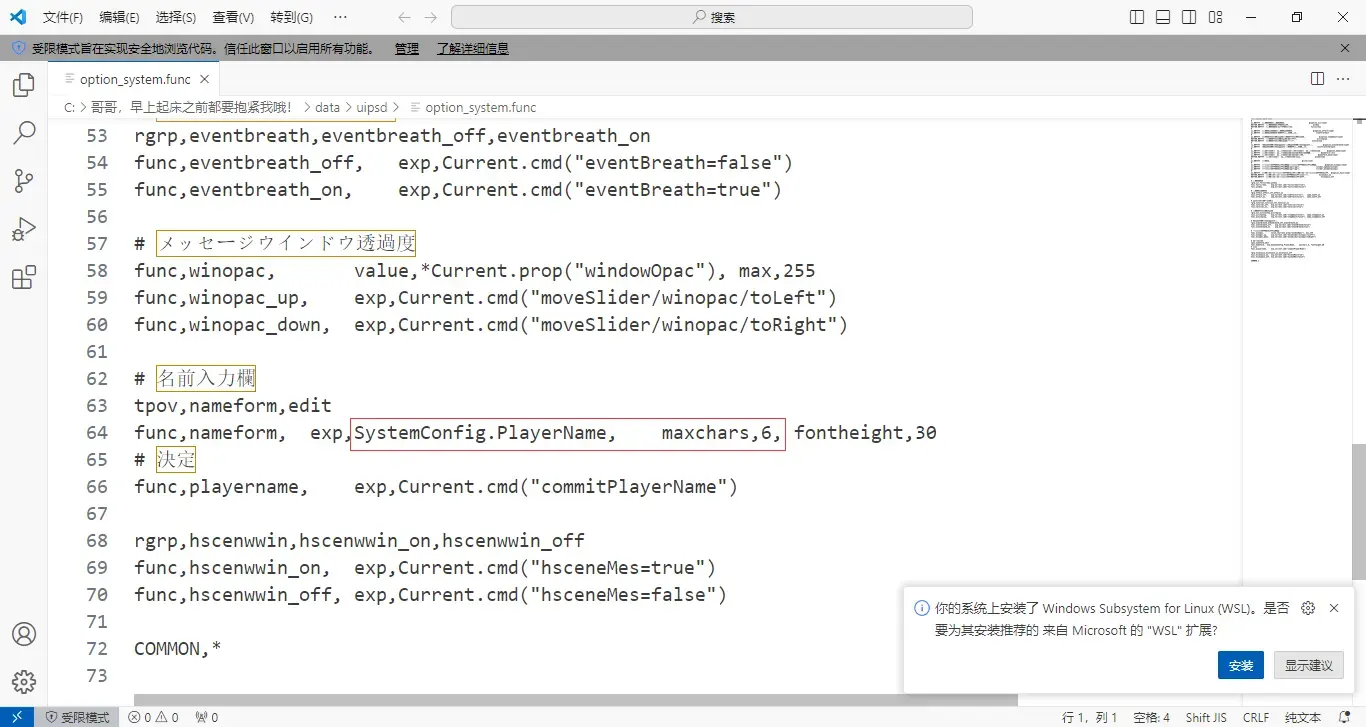Open the 文件(F) menu
The width and height of the screenshot is (1366, 727).
tap(63, 17)
